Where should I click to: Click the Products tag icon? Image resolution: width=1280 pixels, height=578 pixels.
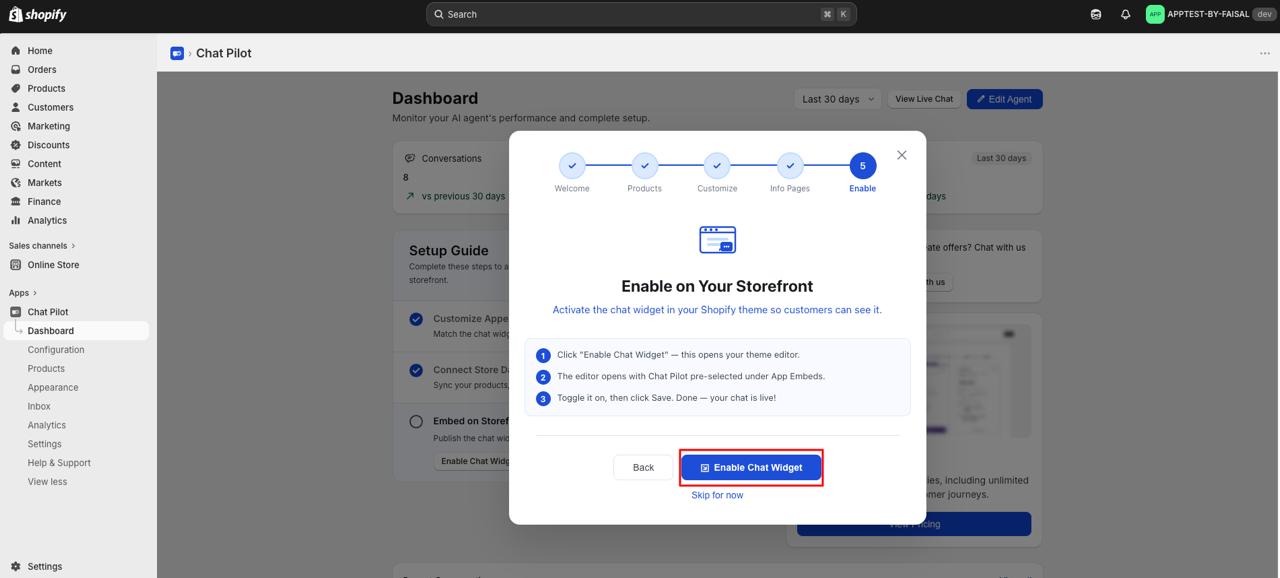(x=15, y=89)
